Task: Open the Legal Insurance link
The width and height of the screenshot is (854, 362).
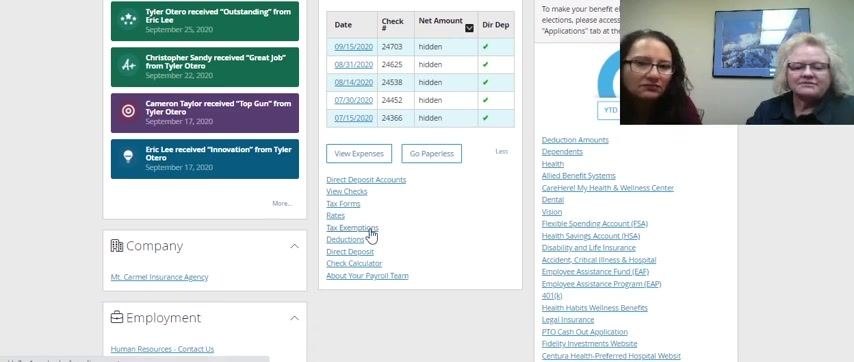Action: pos(568,320)
